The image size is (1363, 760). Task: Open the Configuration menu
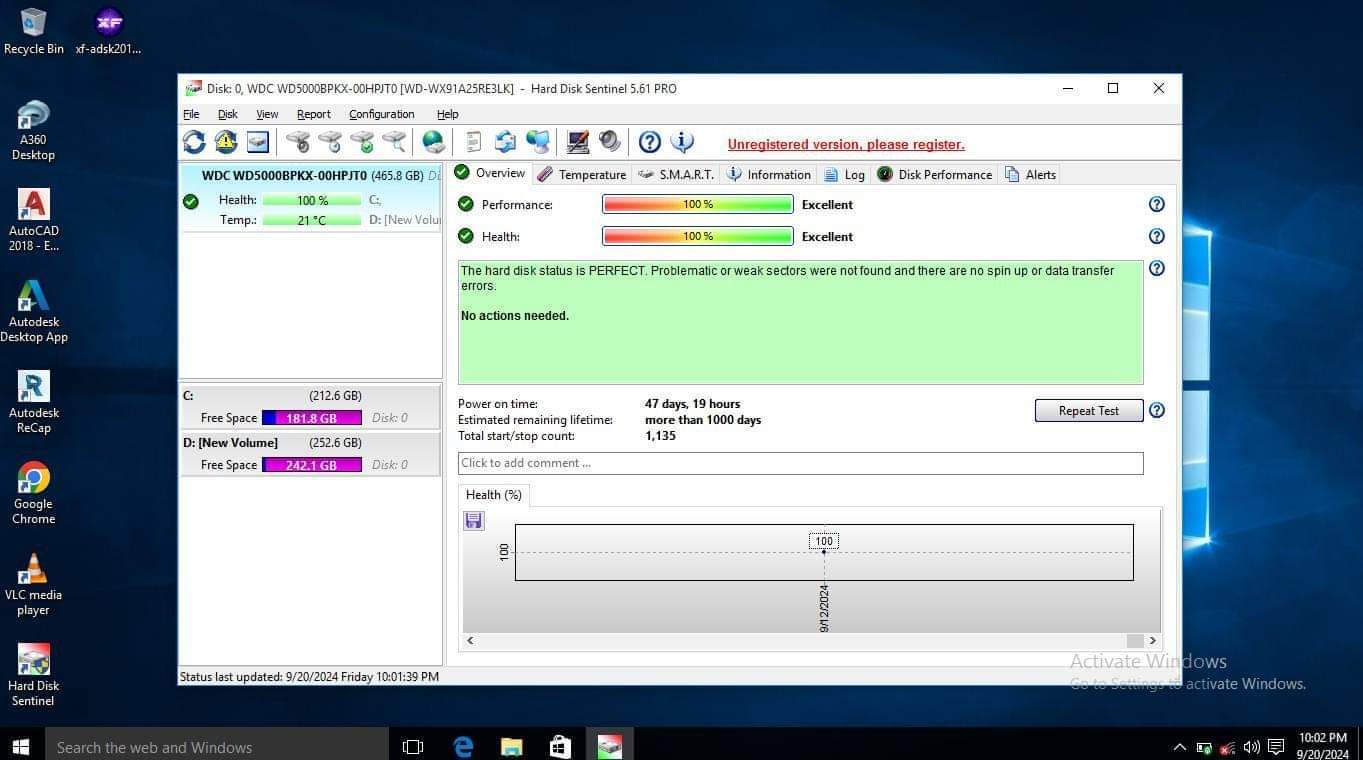click(381, 114)
